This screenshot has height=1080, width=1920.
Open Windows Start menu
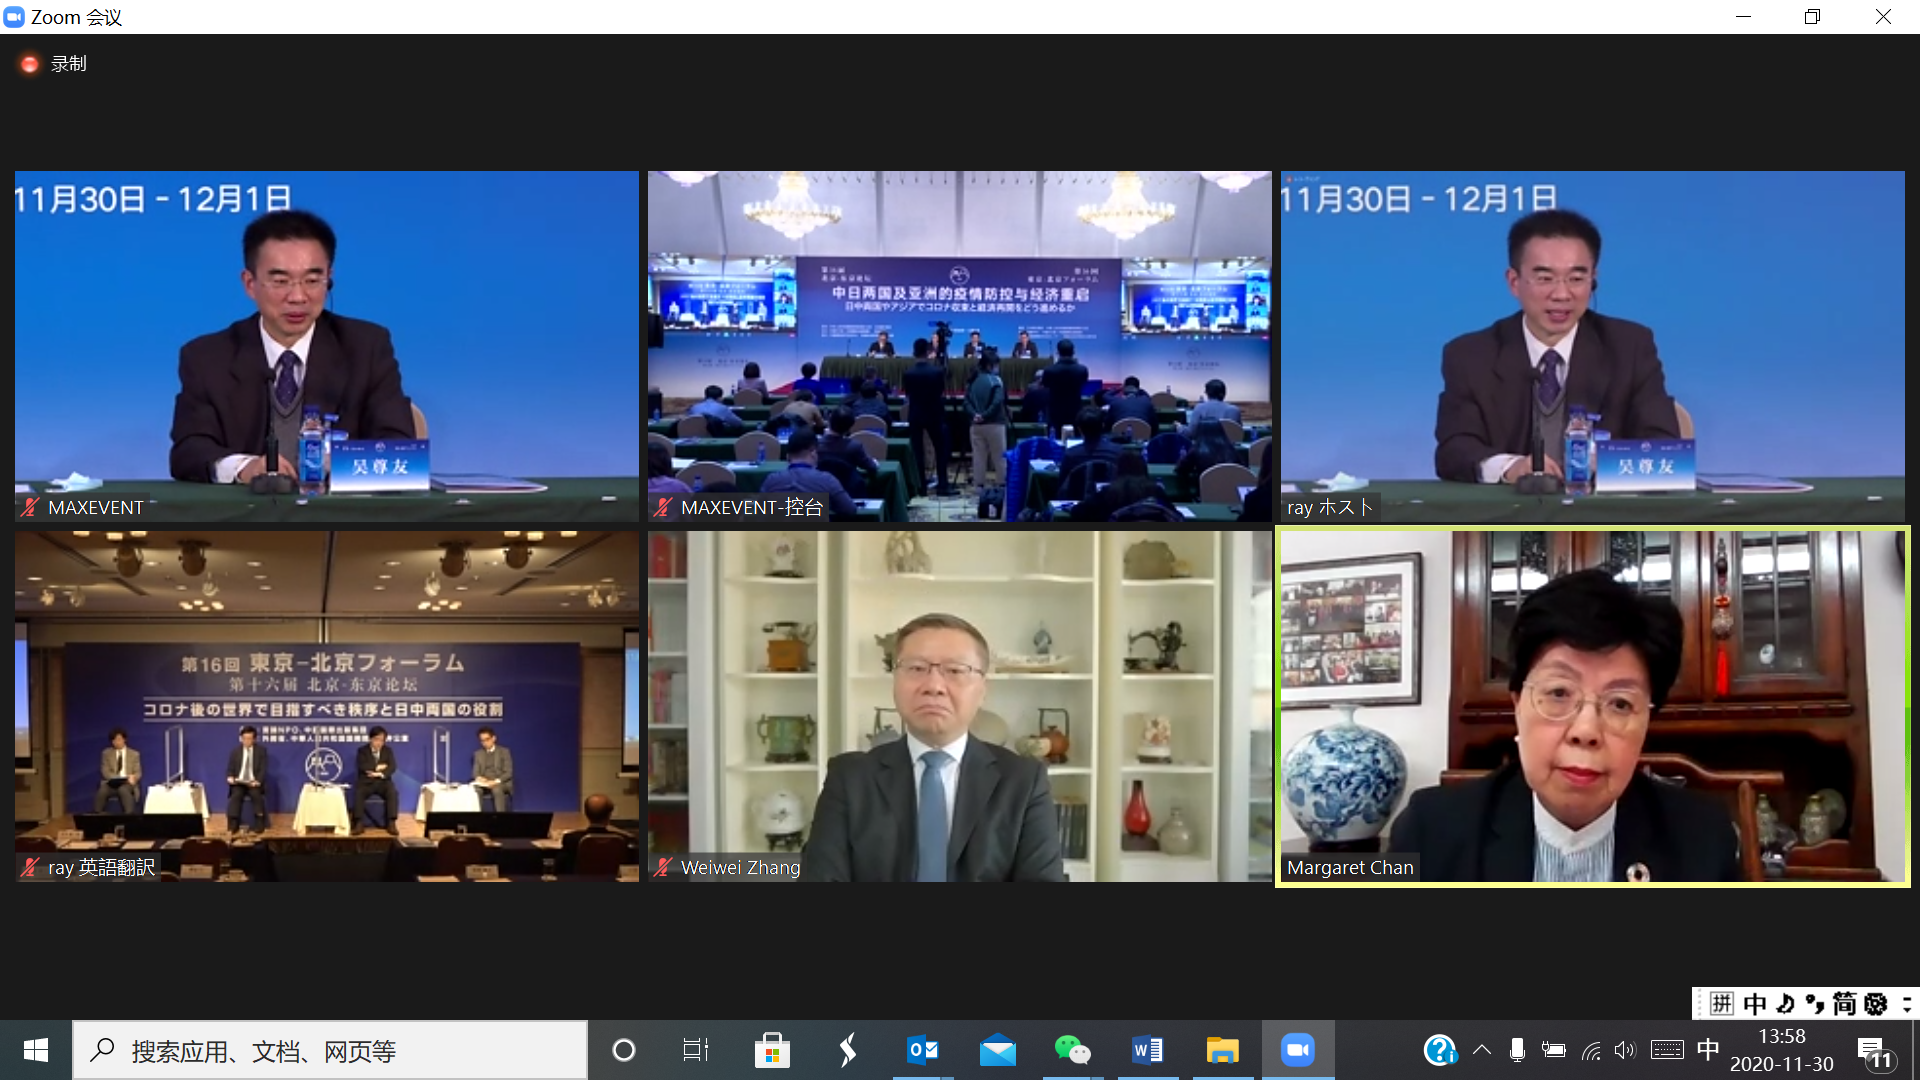[35, 1050]
